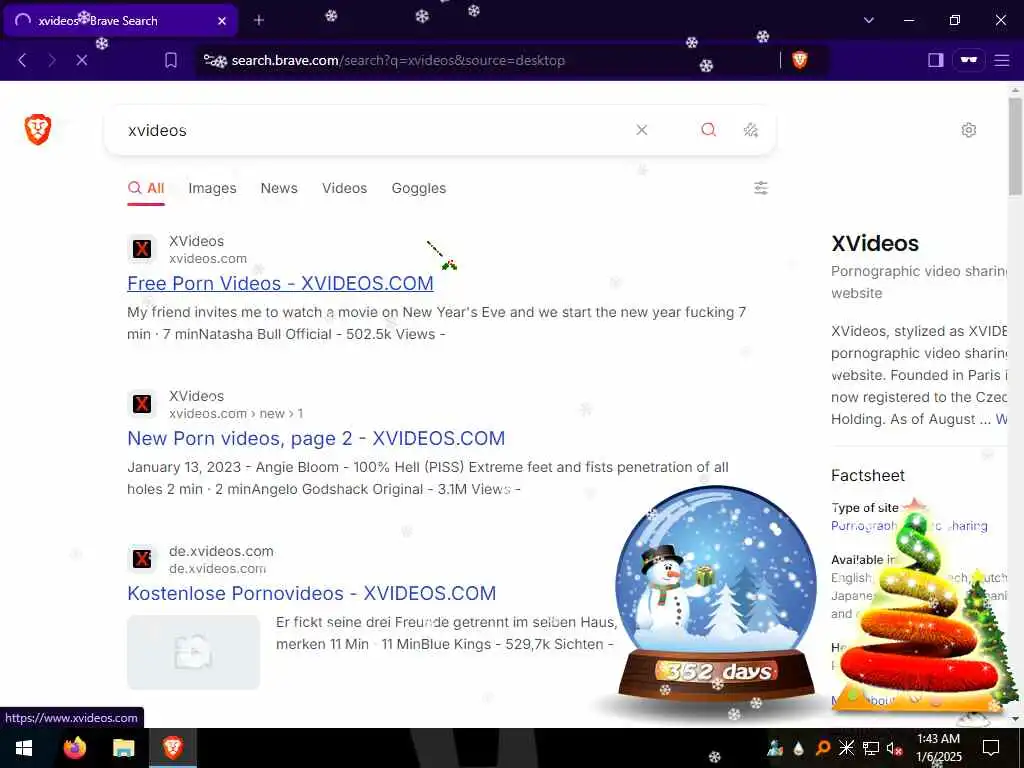Open the 'Kostenlose' German result link
The image size is (1024, 768).
(312, 593)
